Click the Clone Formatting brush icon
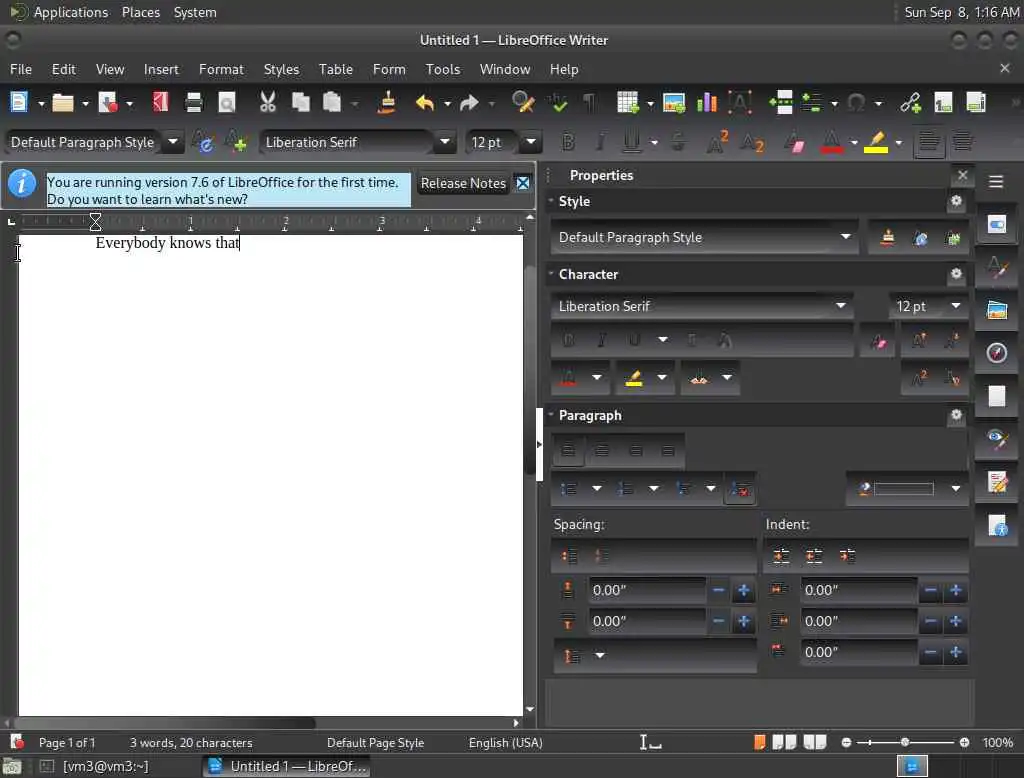The height and width of the screenshot is (778, 1024). (x=387, y=103)
